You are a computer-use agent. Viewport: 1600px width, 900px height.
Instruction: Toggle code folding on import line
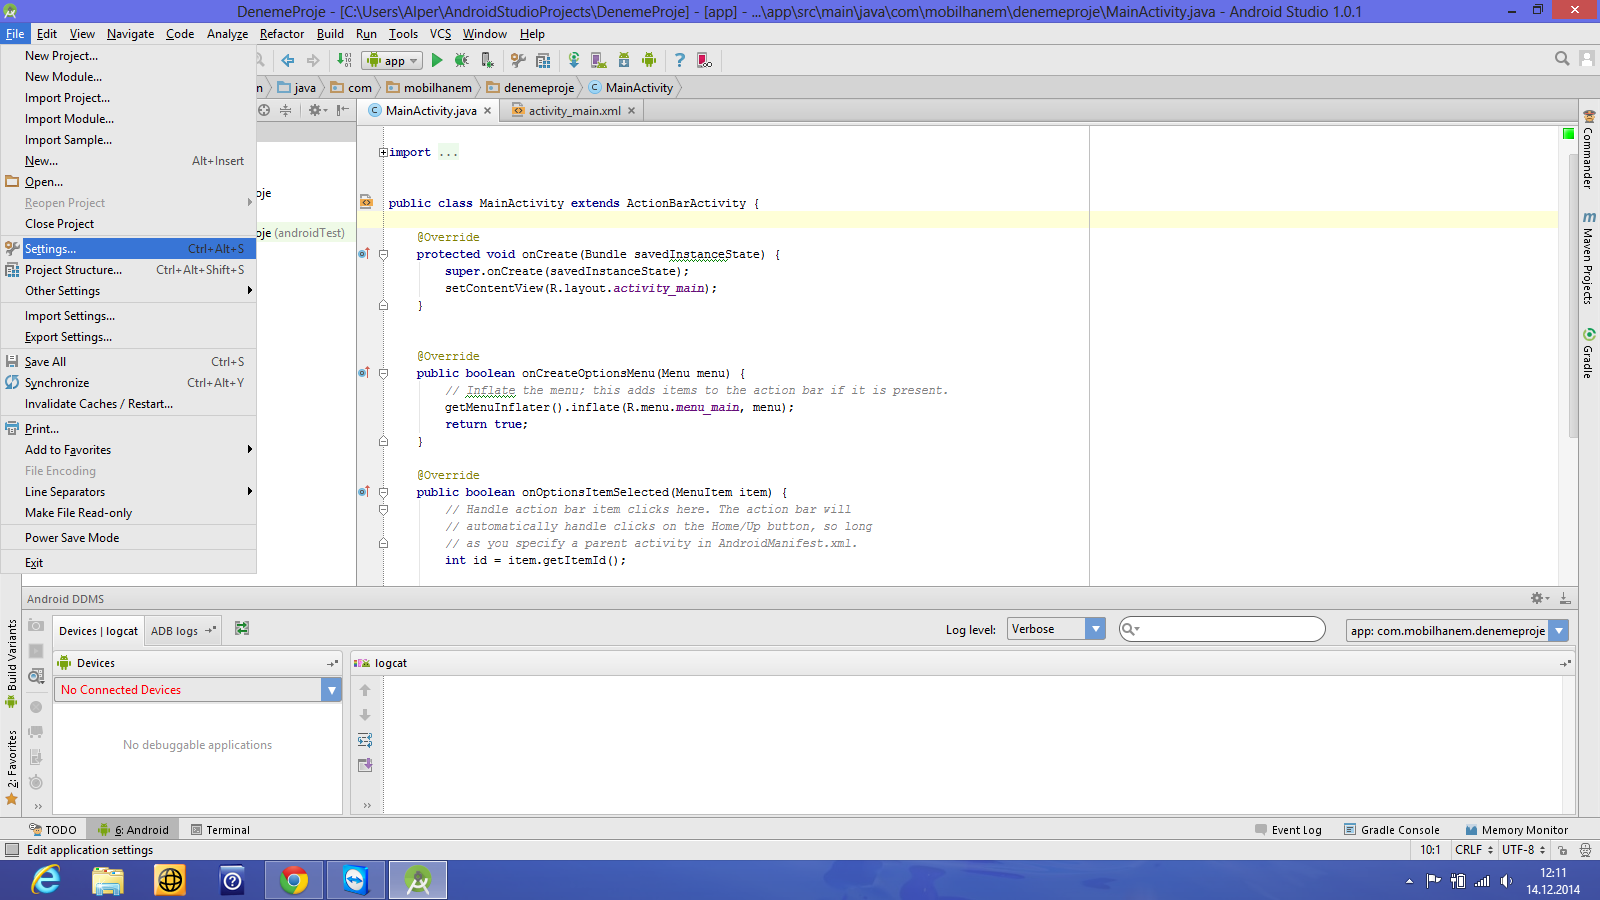point(383,153)
